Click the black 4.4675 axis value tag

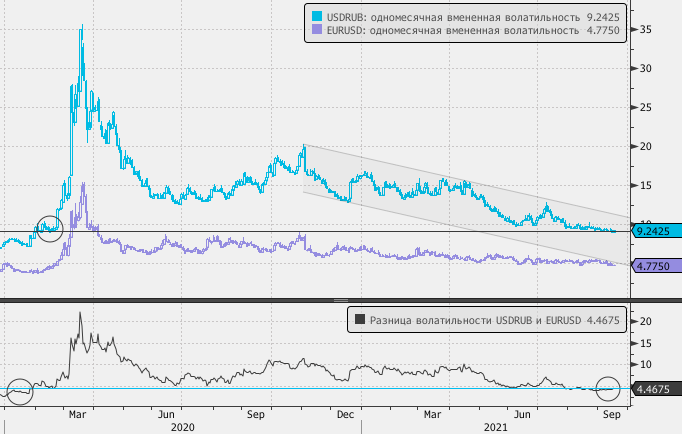(655, 389)
